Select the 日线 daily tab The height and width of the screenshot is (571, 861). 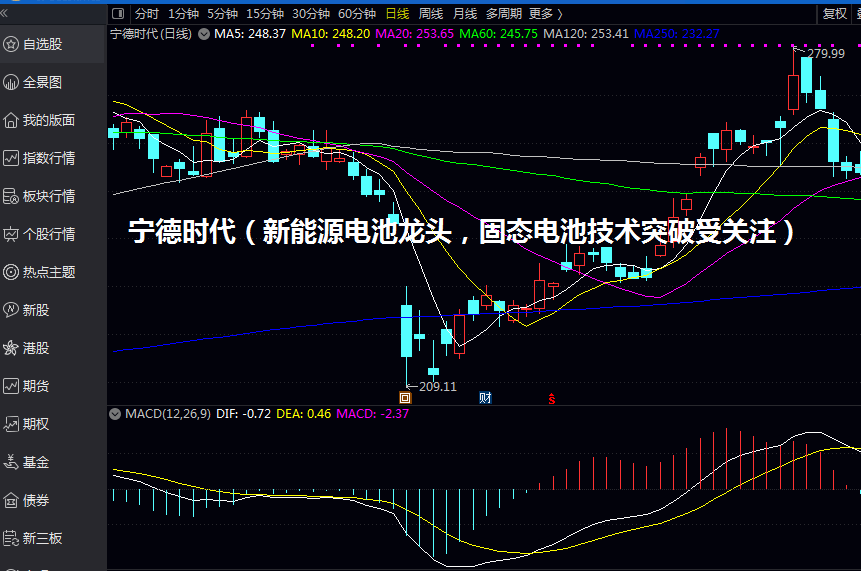tap(398, 14)
